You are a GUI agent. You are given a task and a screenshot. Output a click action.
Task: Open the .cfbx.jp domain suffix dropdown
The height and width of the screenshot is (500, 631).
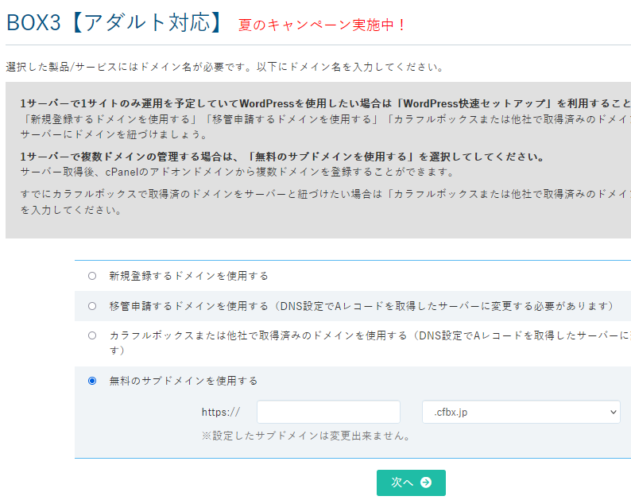click(520, 412)
